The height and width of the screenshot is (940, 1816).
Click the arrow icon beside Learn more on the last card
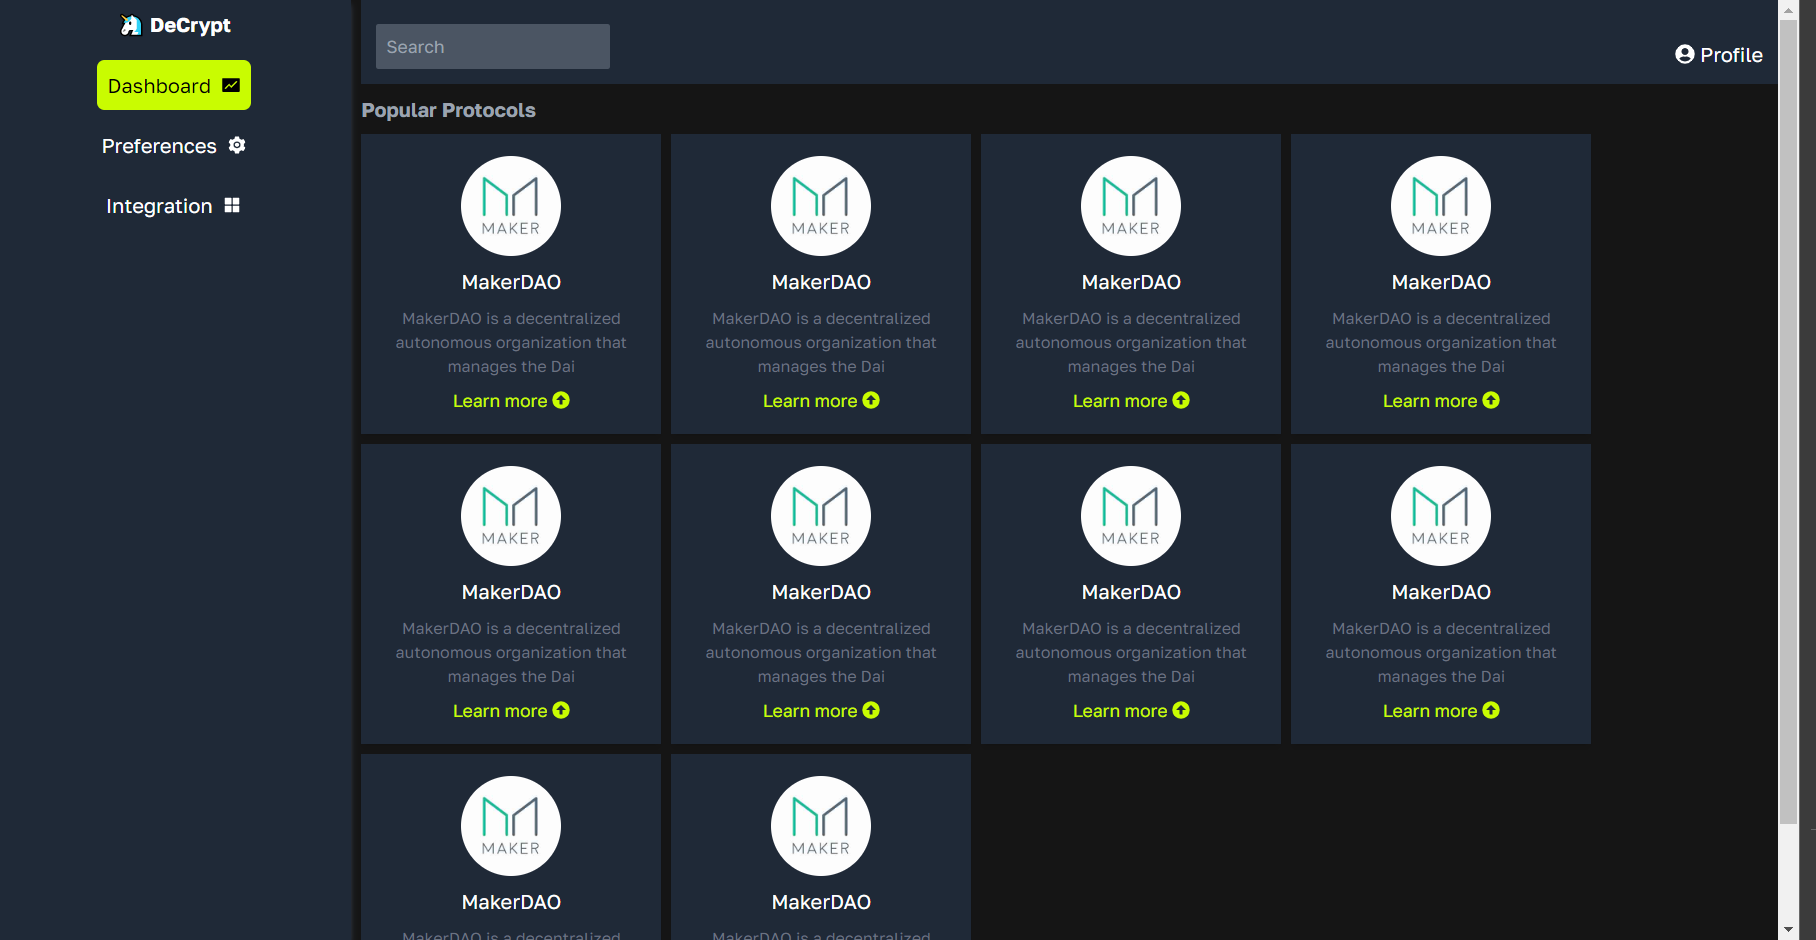tap(1491, 710)
